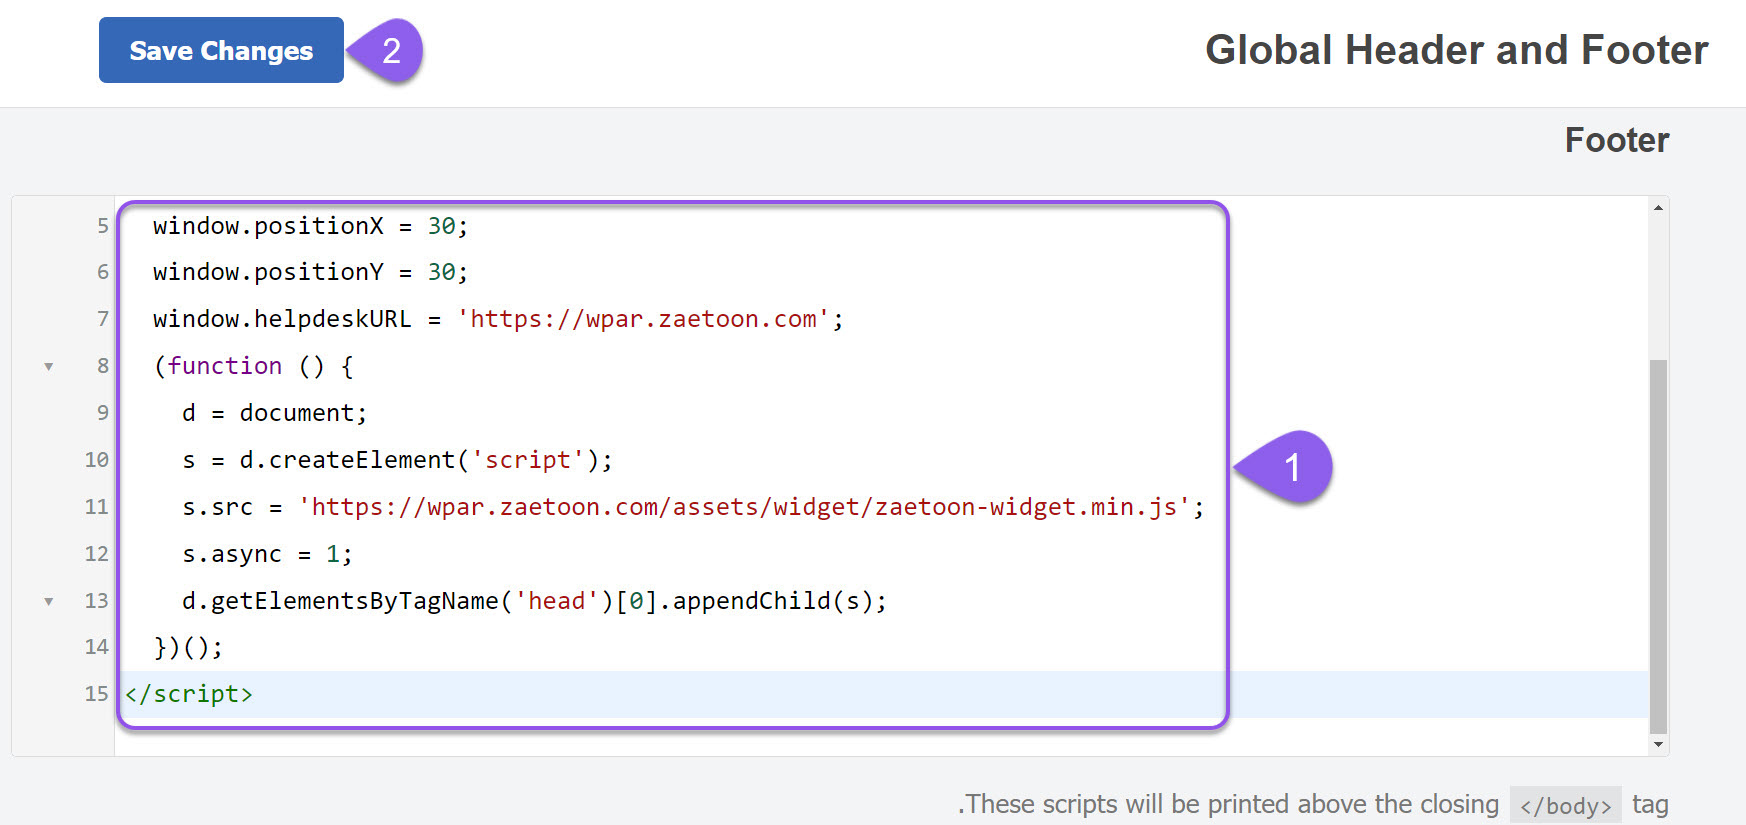1746x825 pixels.
Task: Click the window.positionX value 30
Action: (x=441, y=226)
